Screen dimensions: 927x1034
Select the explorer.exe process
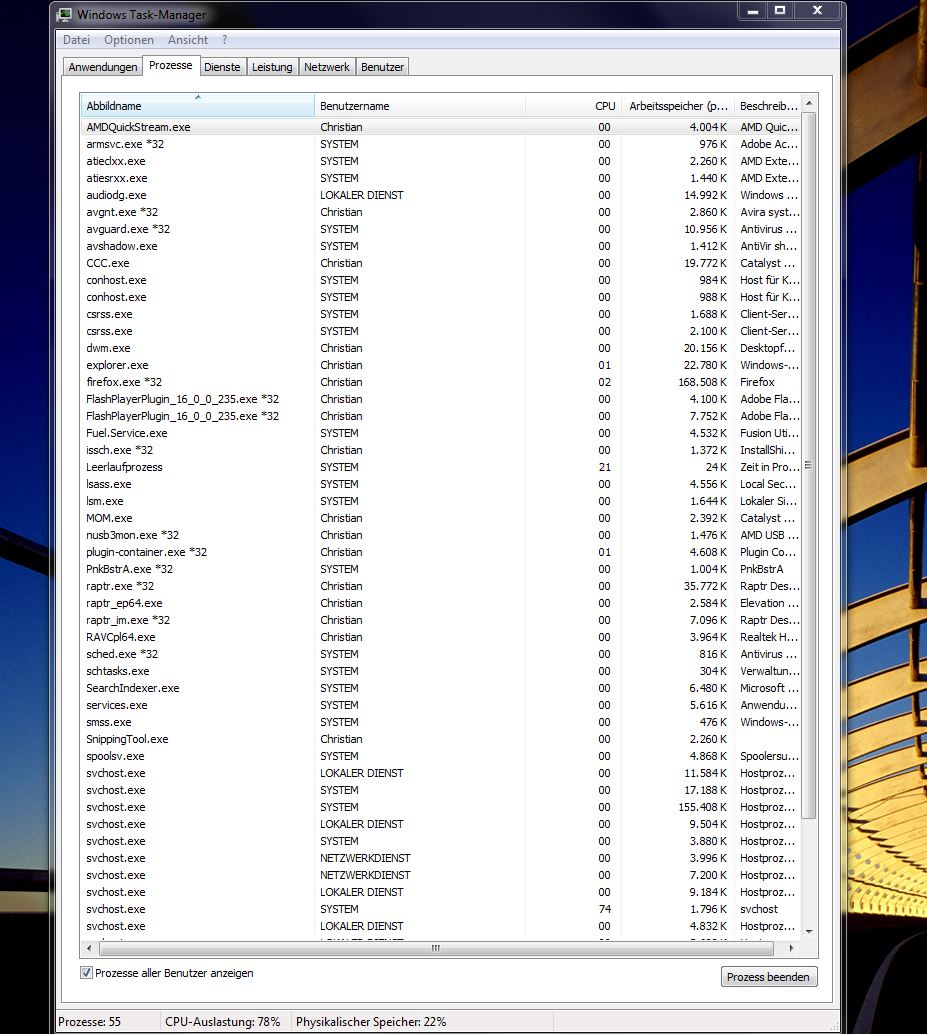441,365
